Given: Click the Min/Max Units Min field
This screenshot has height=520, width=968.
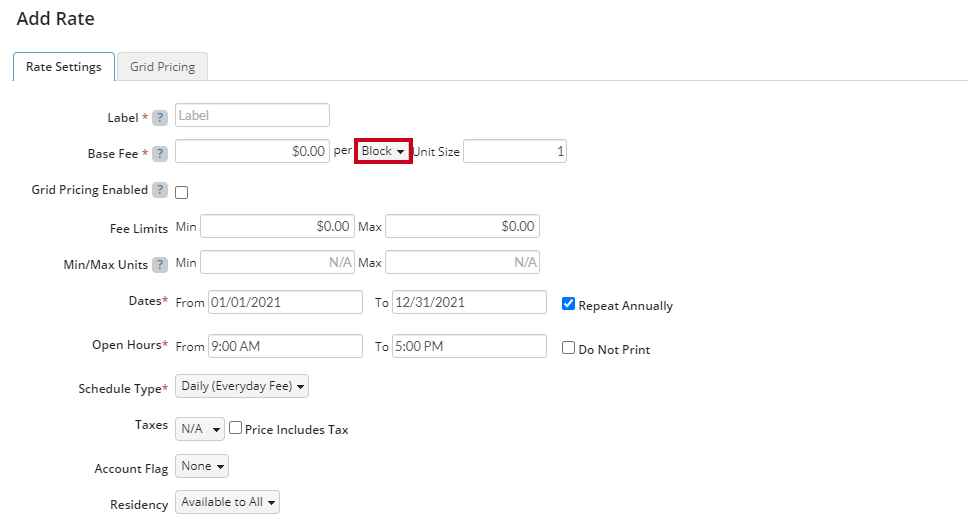Looking at the screenshot, I should pos(277,262).
